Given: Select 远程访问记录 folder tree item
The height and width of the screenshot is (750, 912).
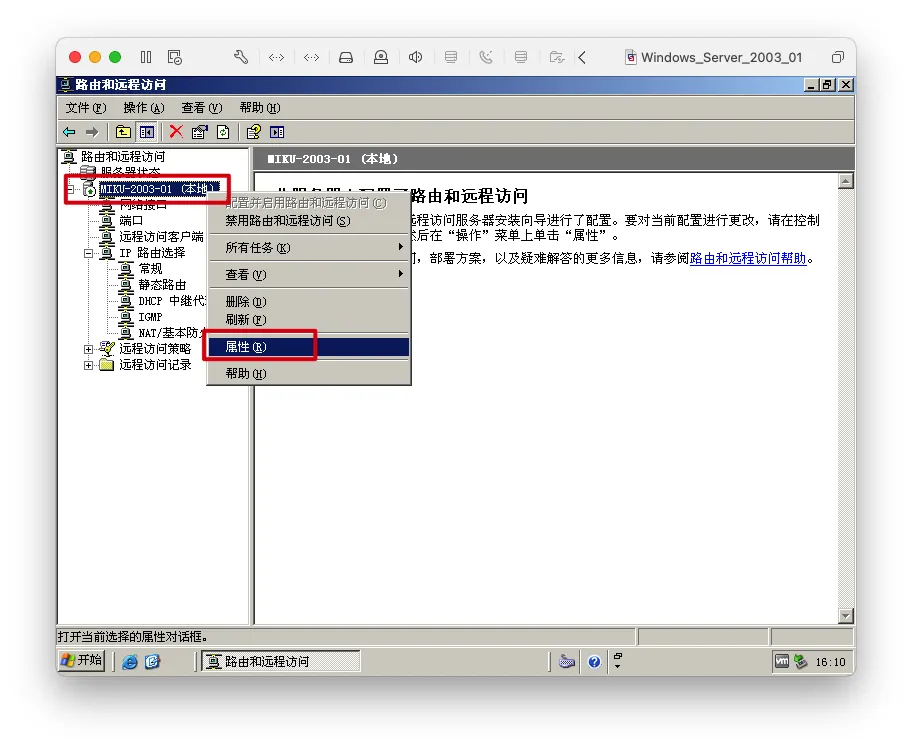Looking at the screenshot, I should (x=155, y=365).
